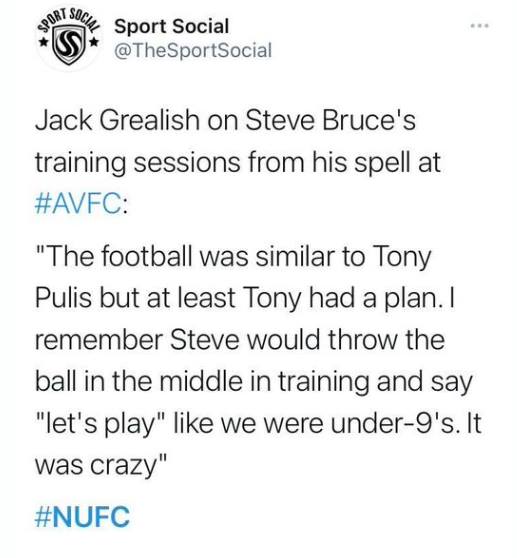Follow the #AVFC hashtag

point(78,205)
